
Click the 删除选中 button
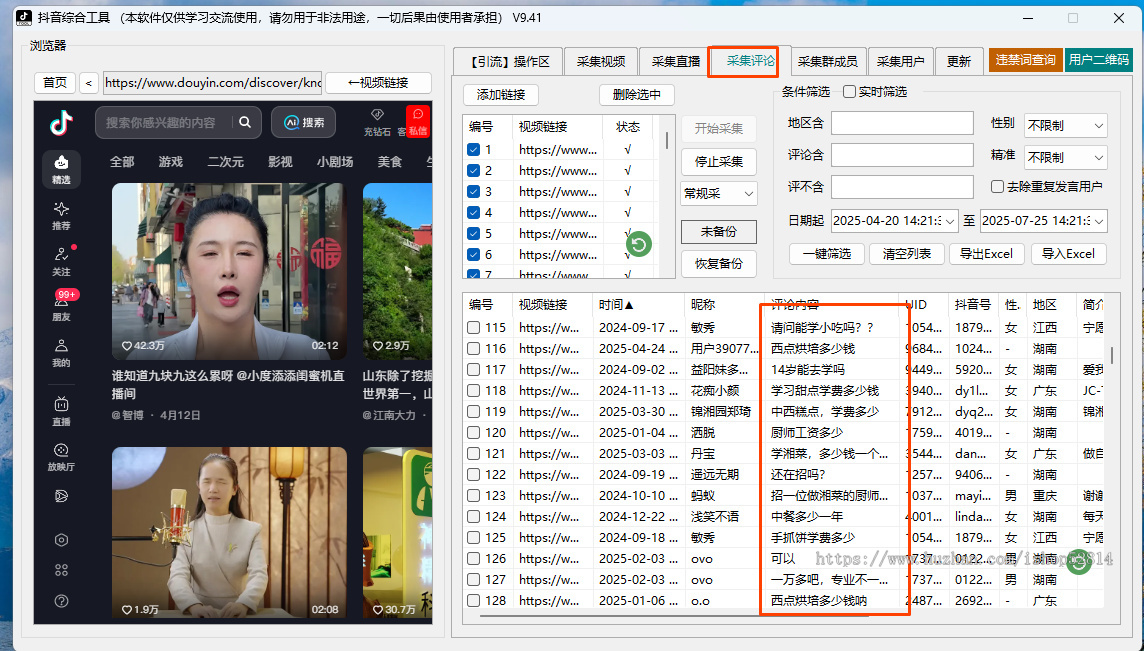637,95
